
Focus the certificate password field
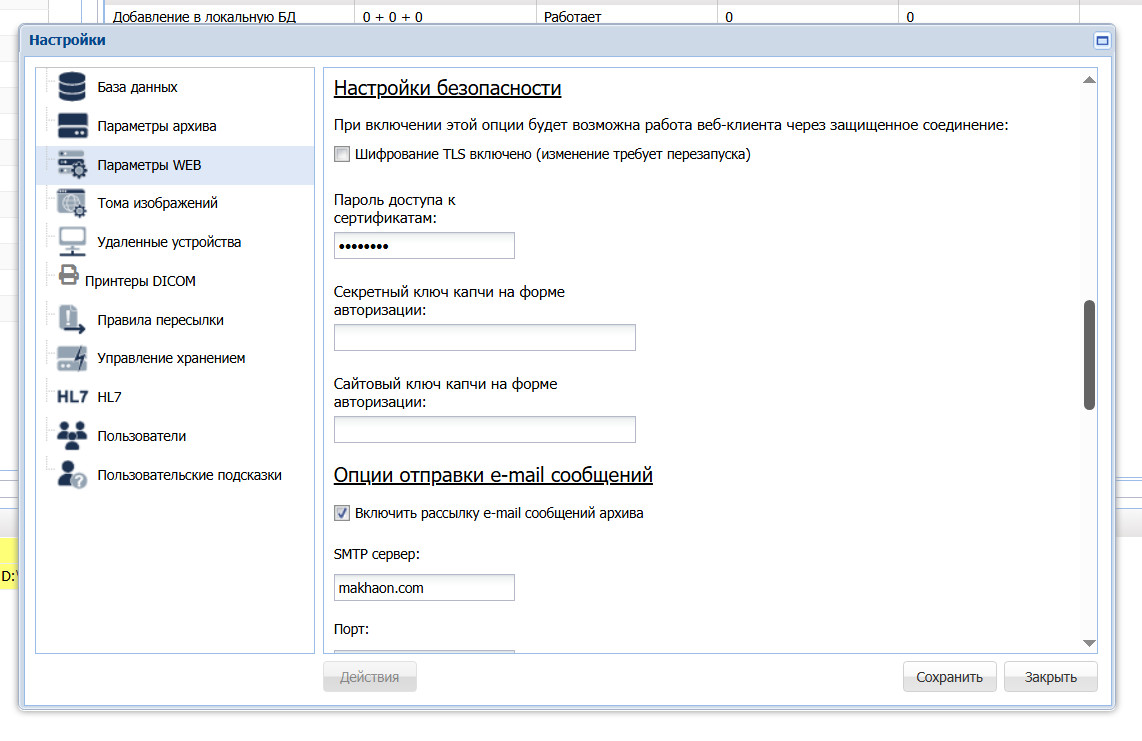point(424,246)
